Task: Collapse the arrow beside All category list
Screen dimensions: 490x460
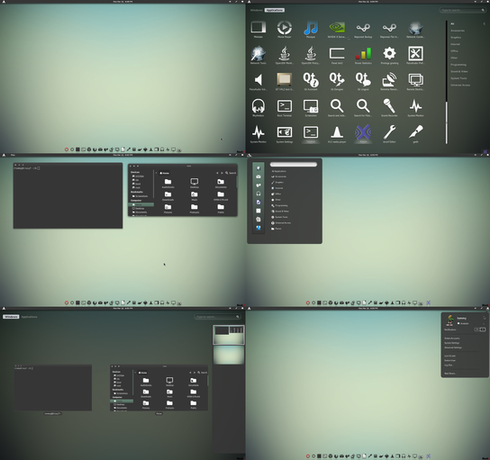Action: (484, 24)
